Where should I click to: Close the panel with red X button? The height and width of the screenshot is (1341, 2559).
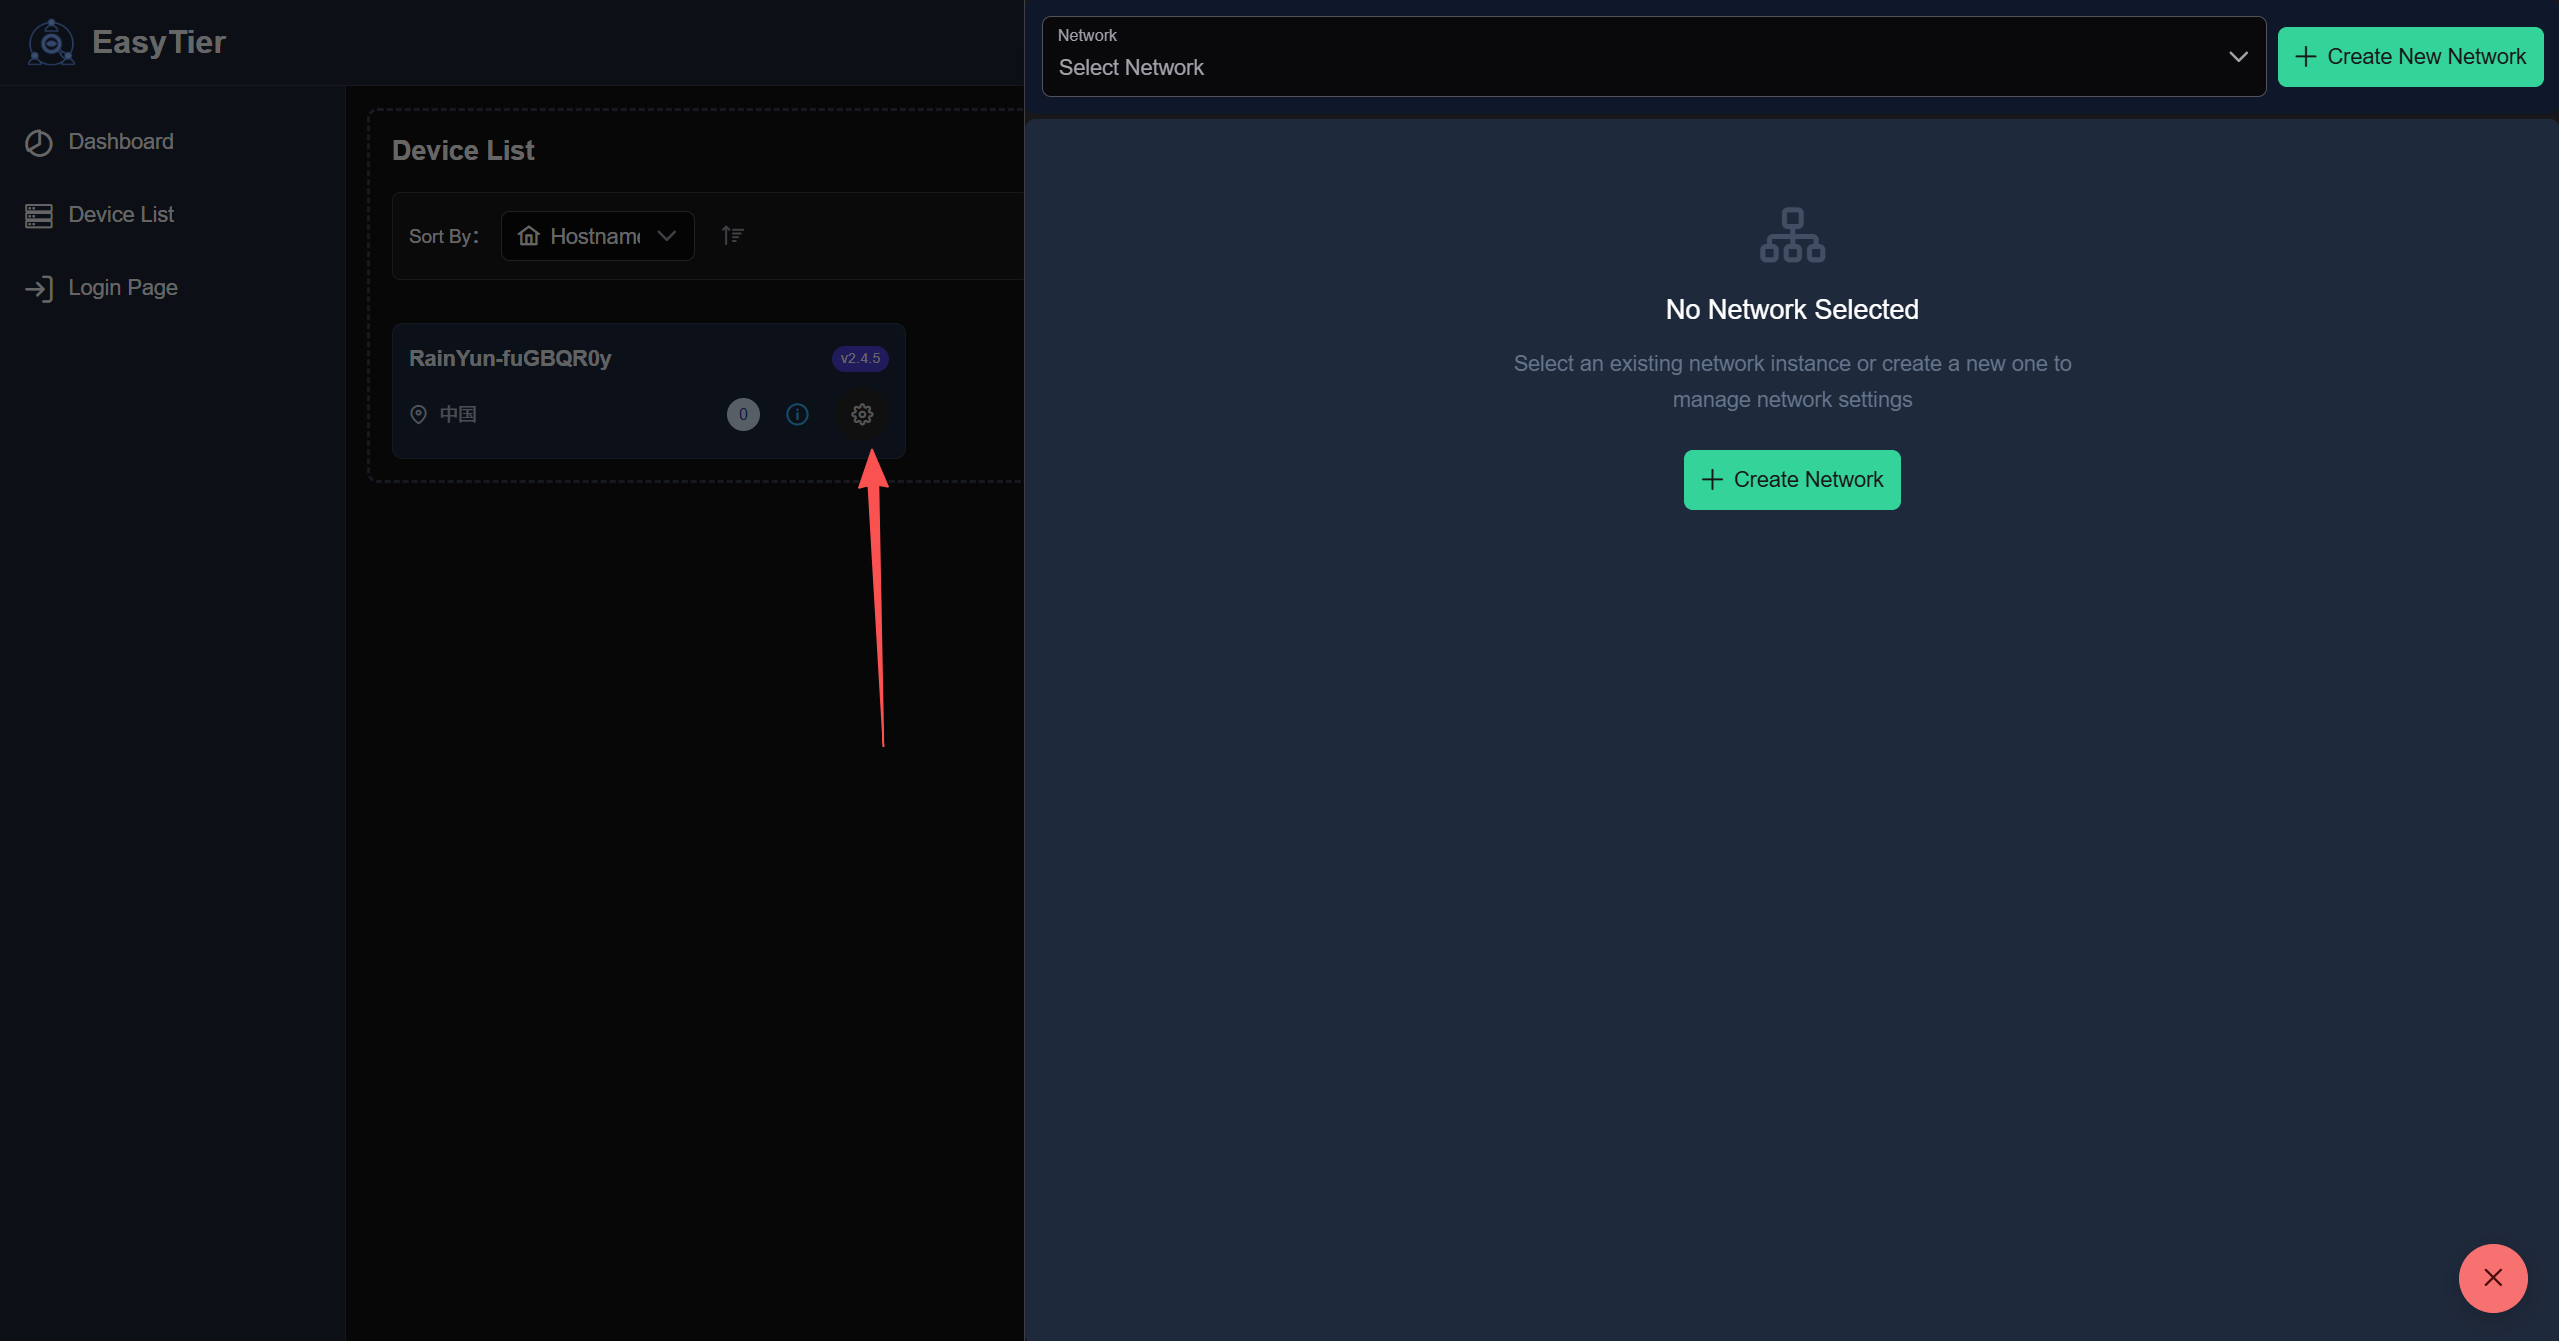click(x=2492, y=1278)
